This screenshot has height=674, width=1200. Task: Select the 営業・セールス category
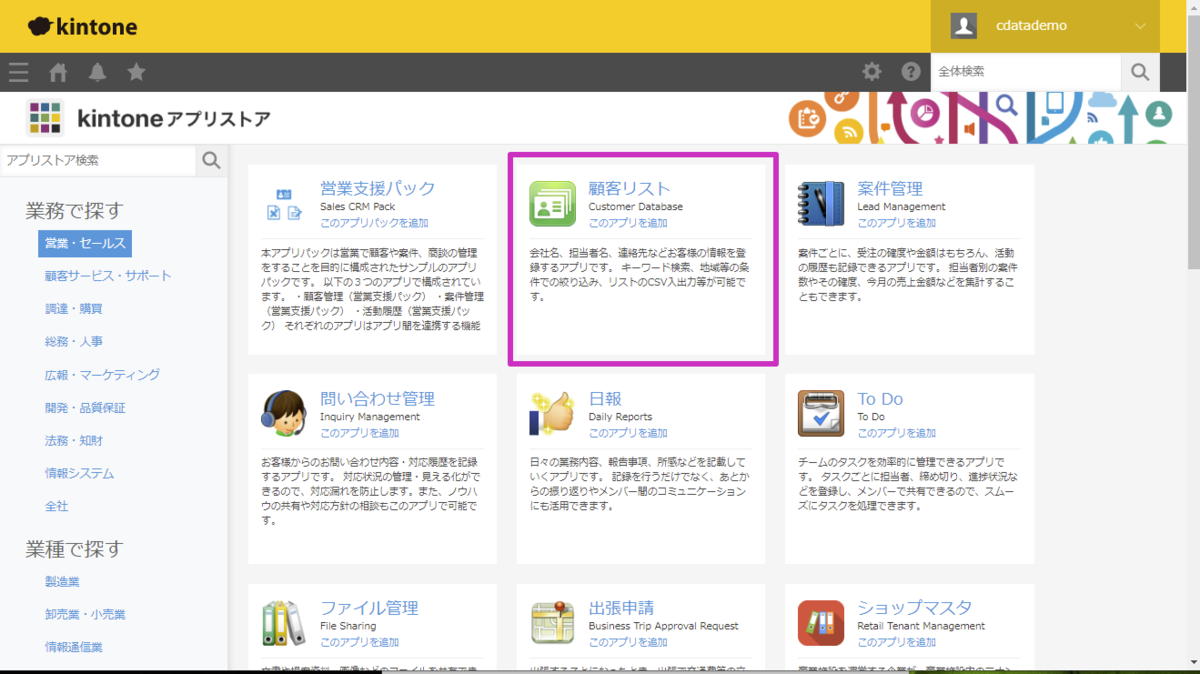[85, 243]
